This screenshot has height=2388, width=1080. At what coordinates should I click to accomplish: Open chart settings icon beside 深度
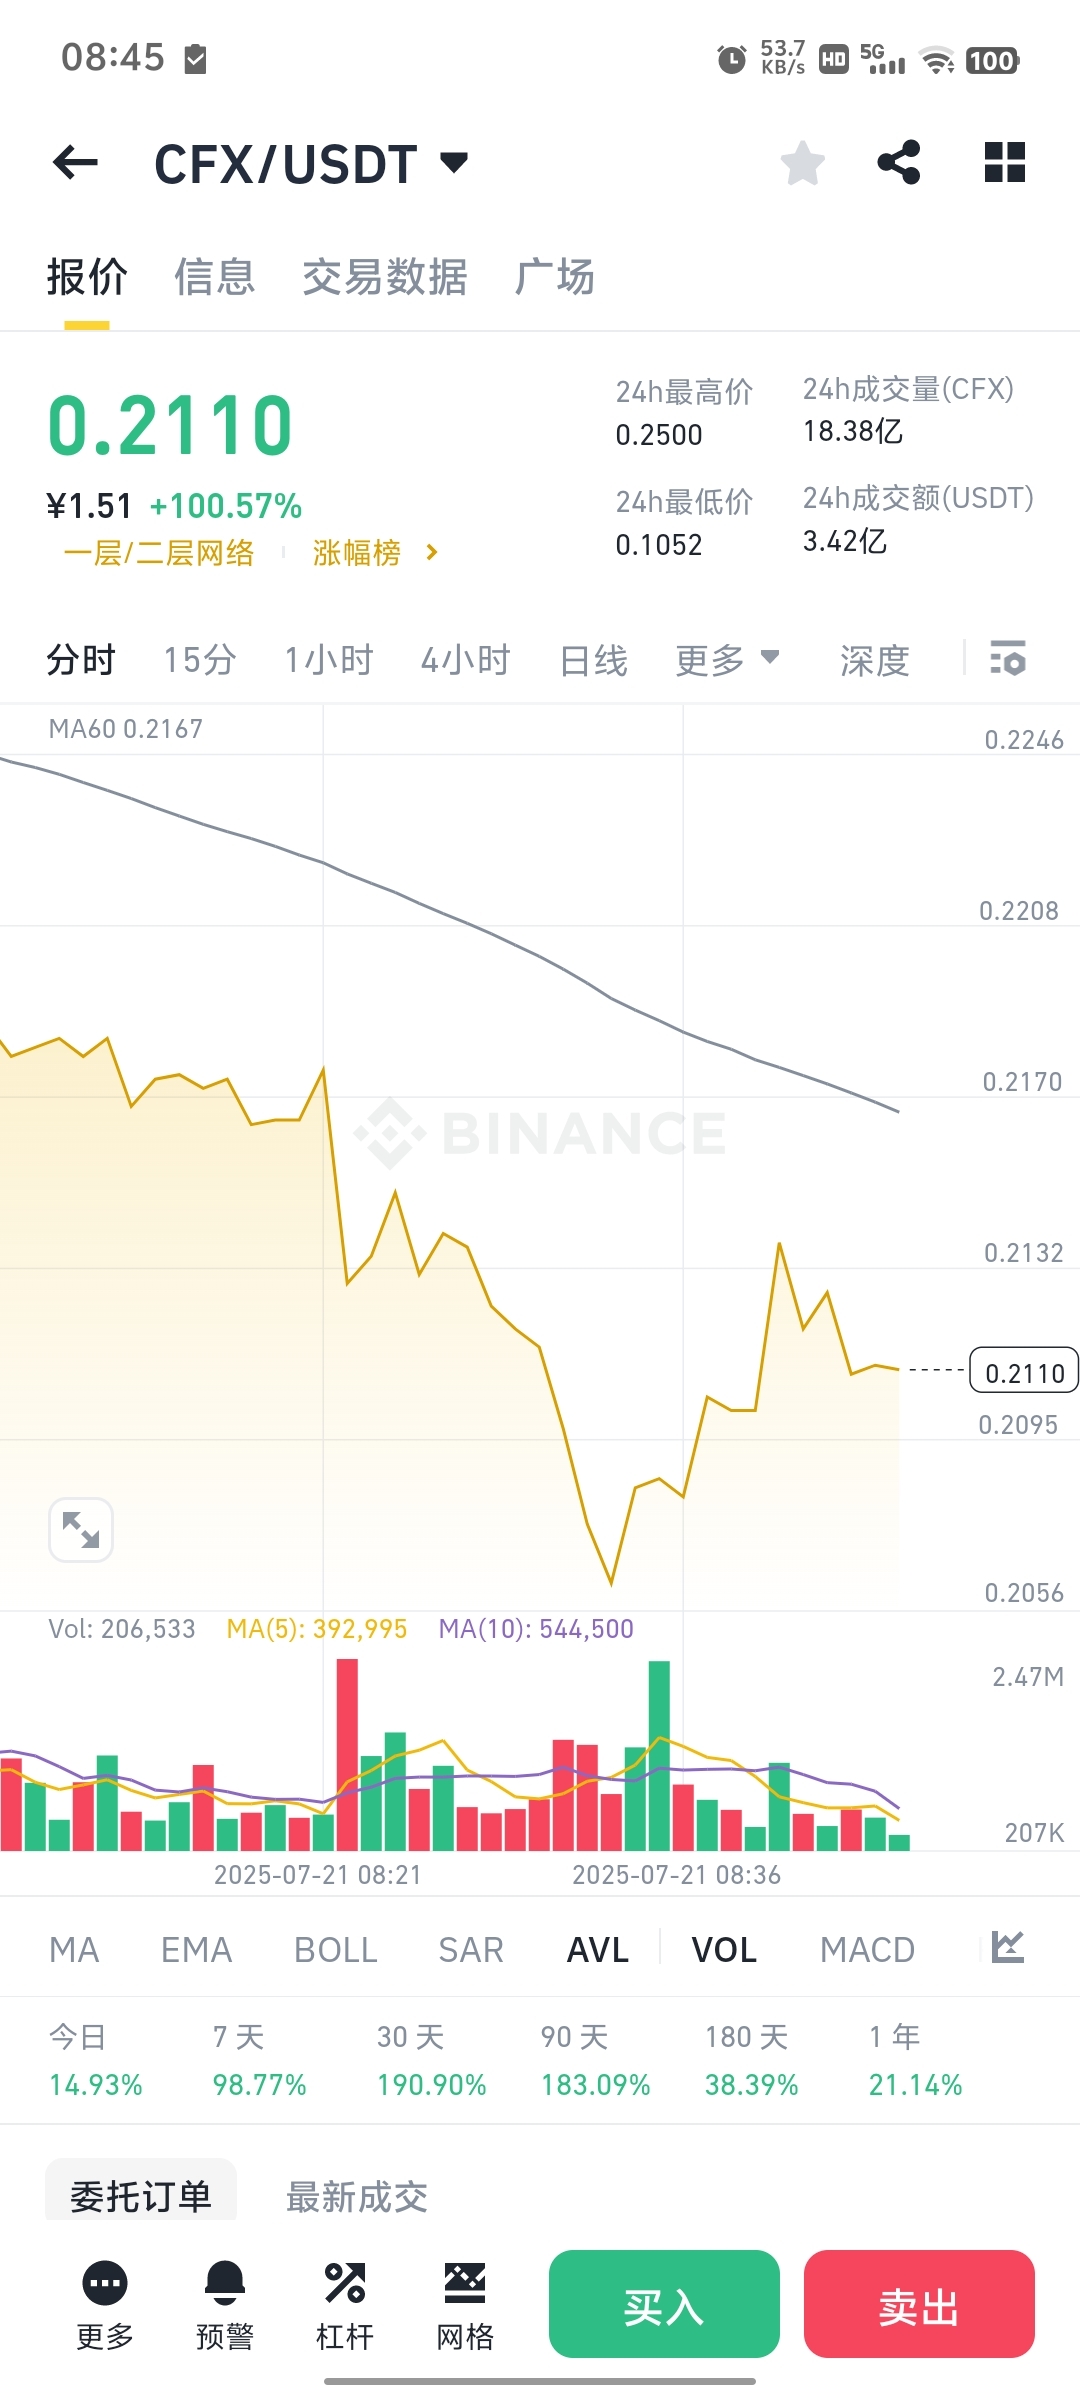coord(1008,659)
